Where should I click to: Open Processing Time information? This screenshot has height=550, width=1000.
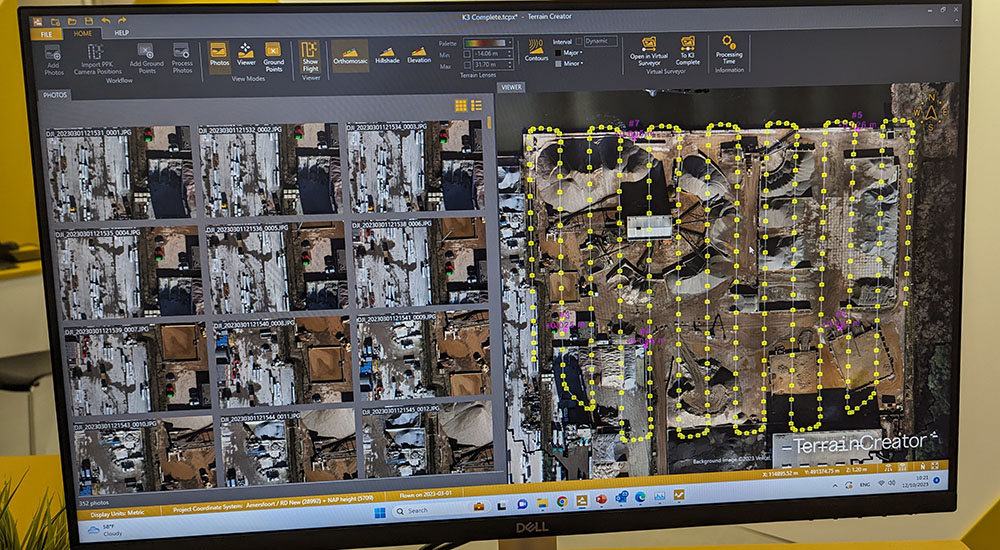pos(728,47)
